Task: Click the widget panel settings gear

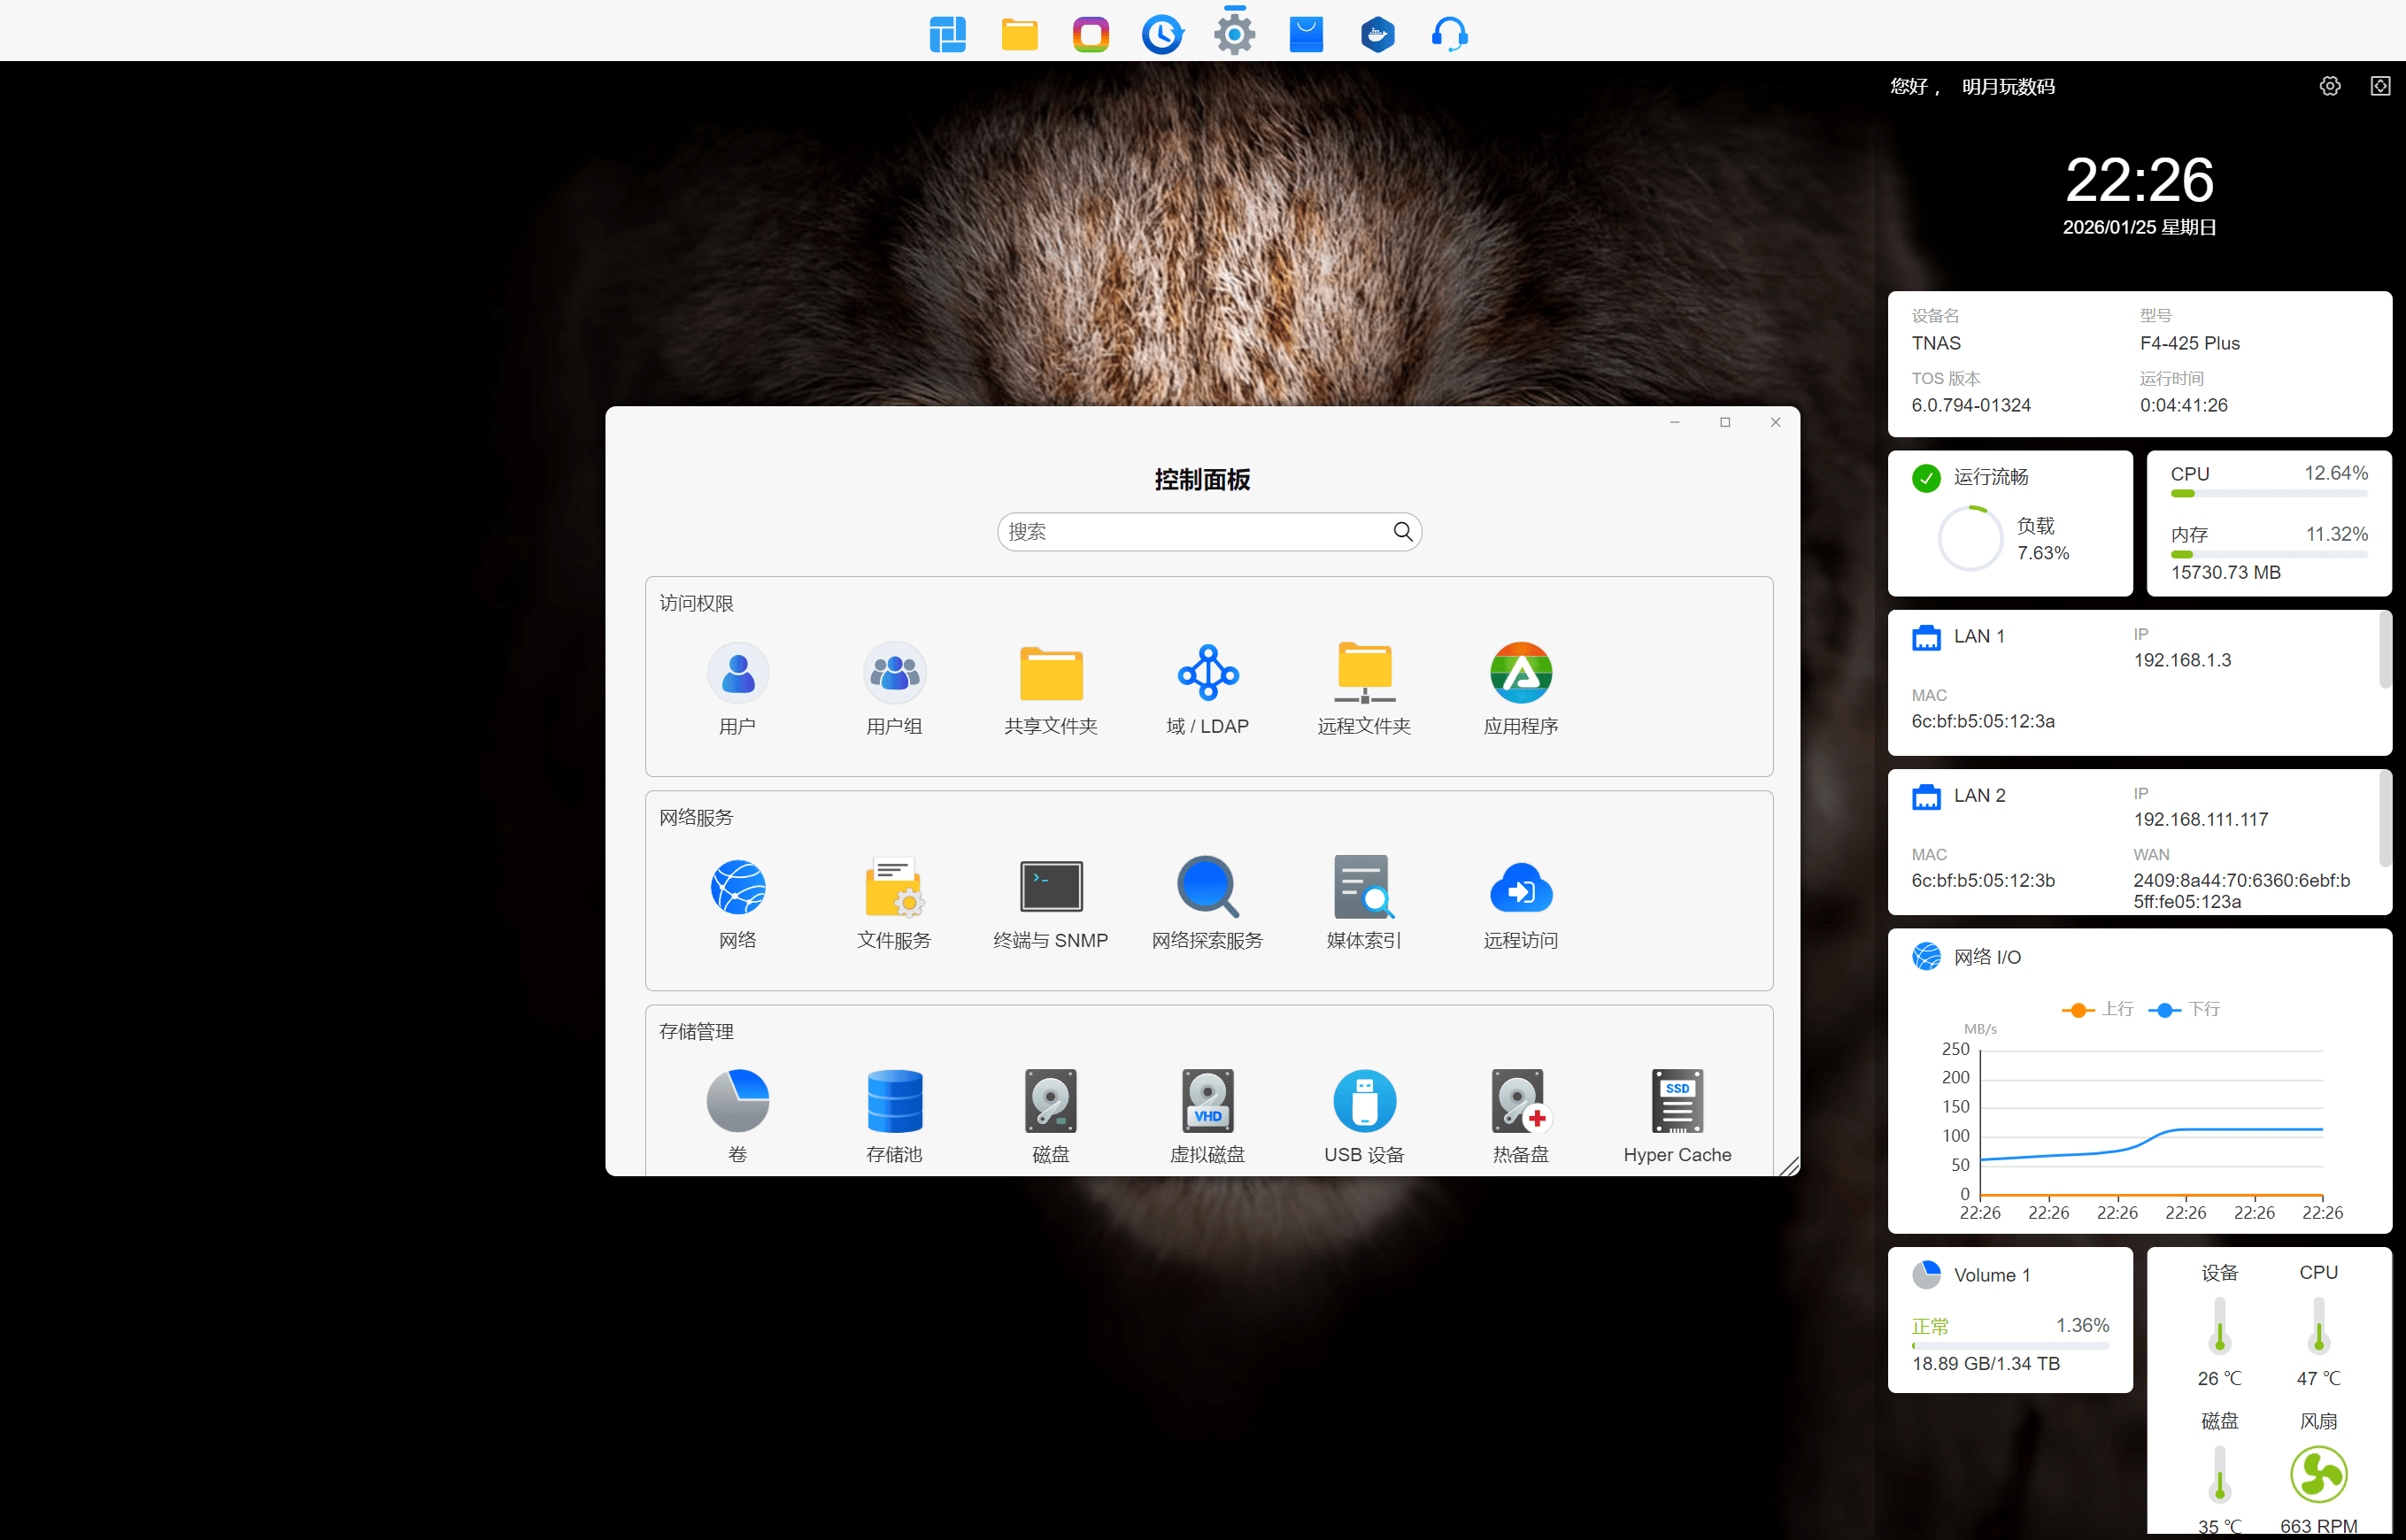Action: [2329, 86]
